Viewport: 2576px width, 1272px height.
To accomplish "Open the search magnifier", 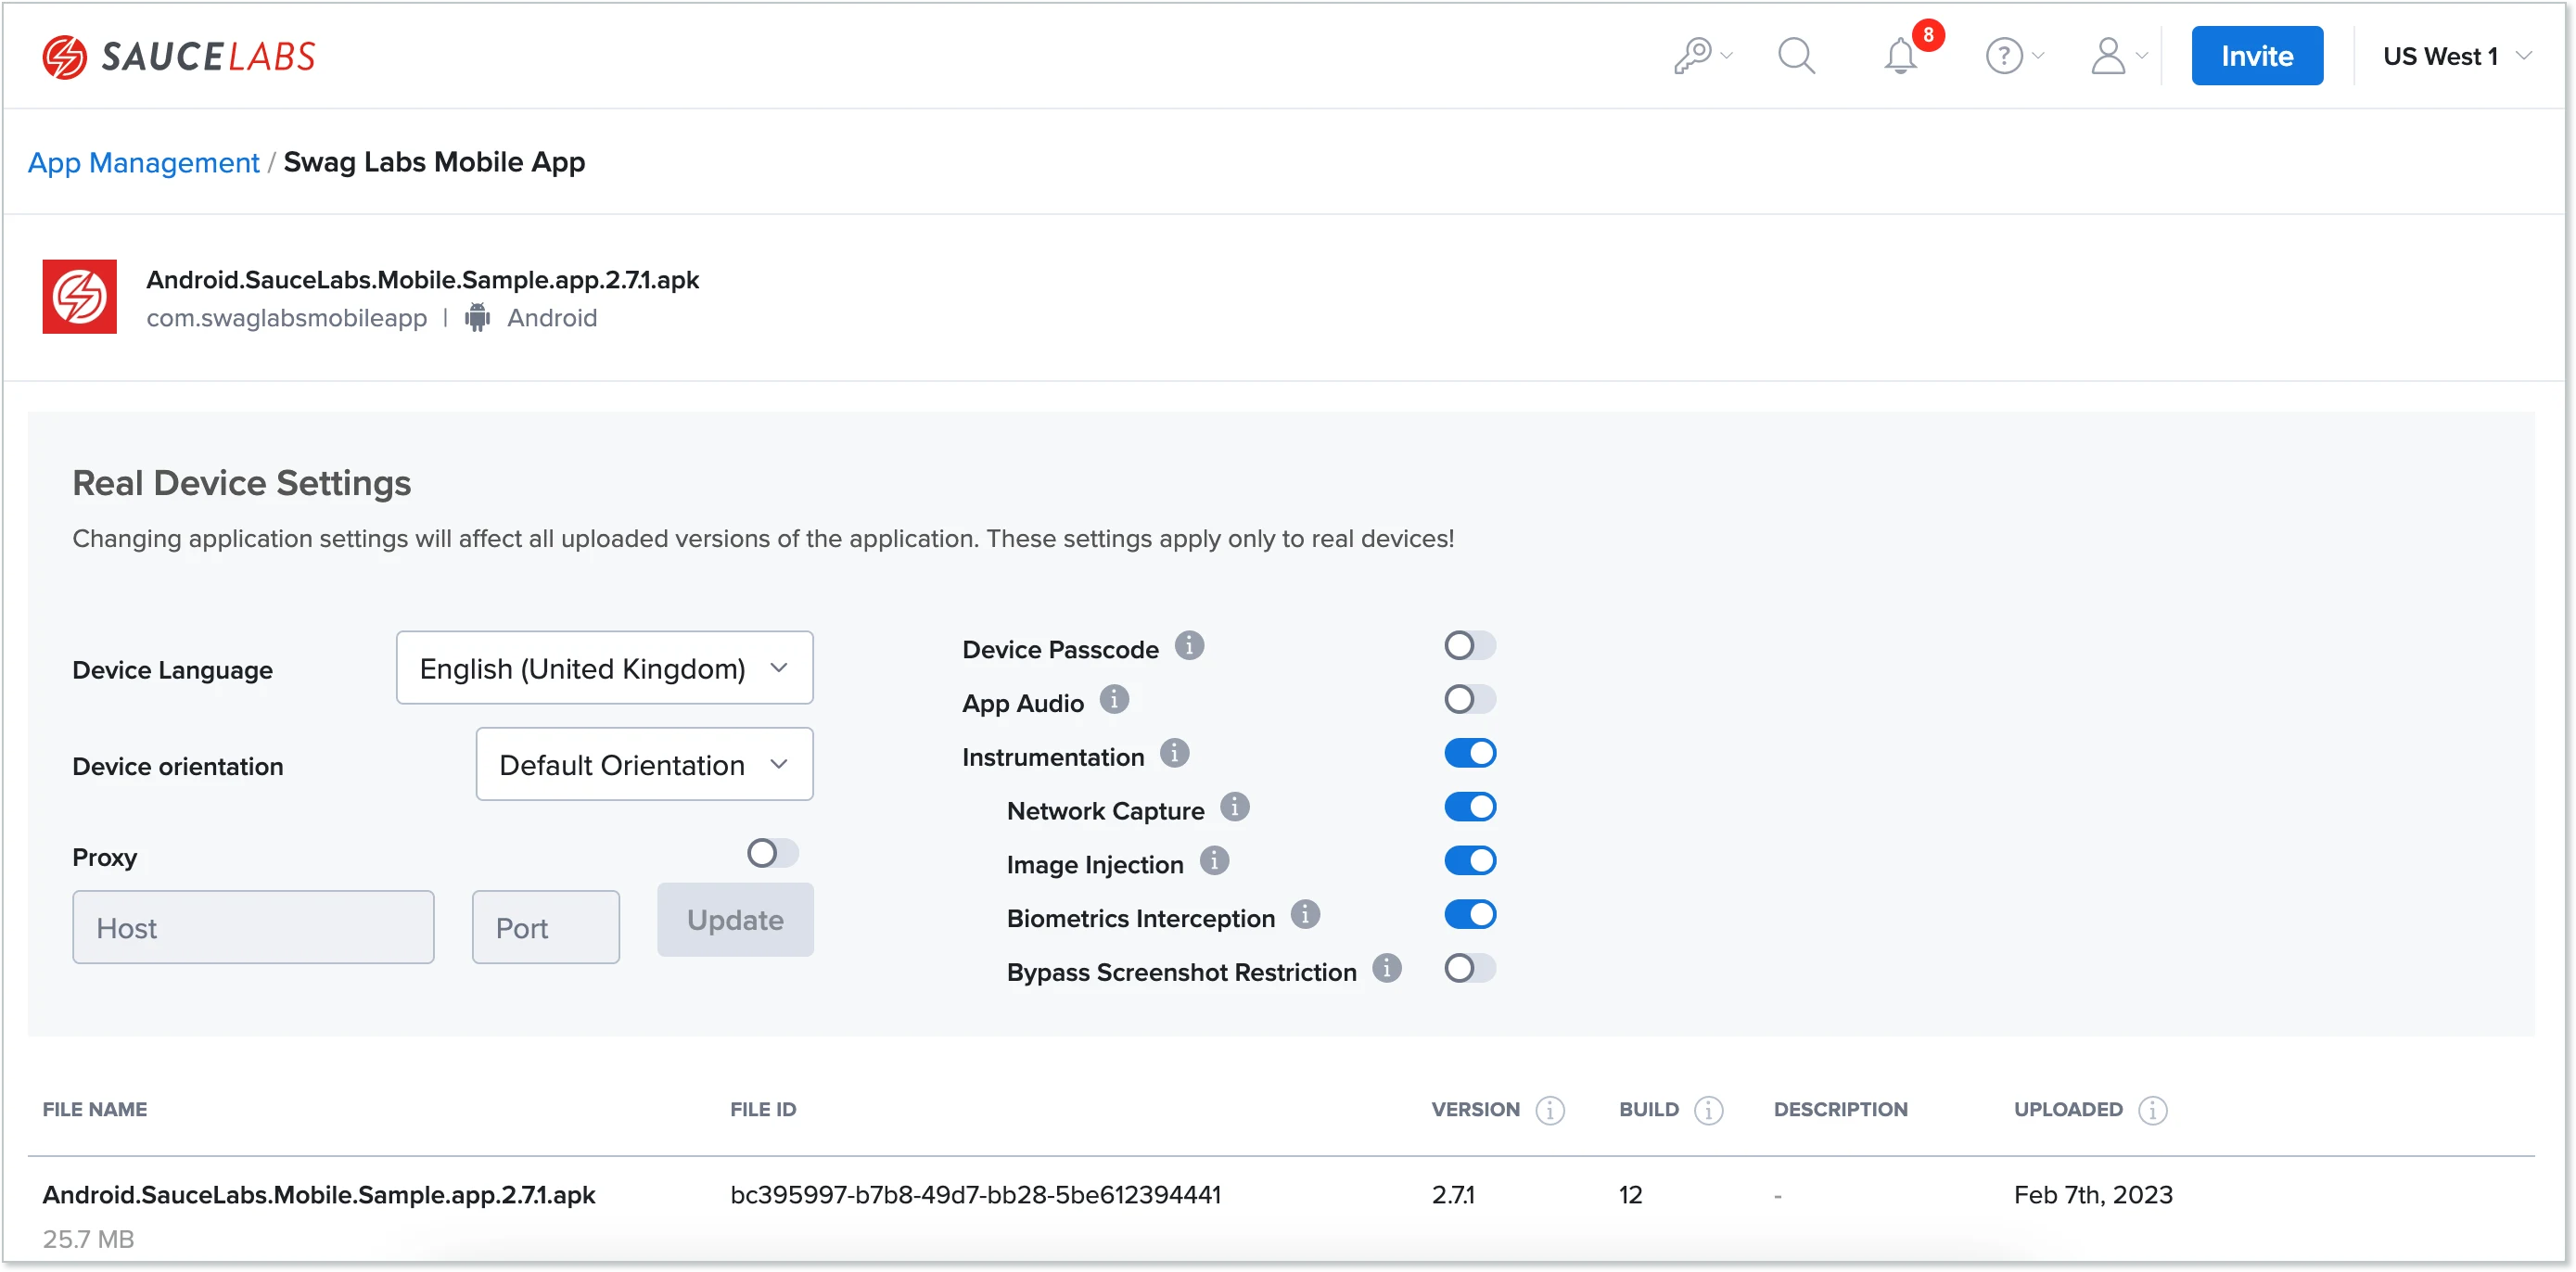I will [x=1796, y=55].
